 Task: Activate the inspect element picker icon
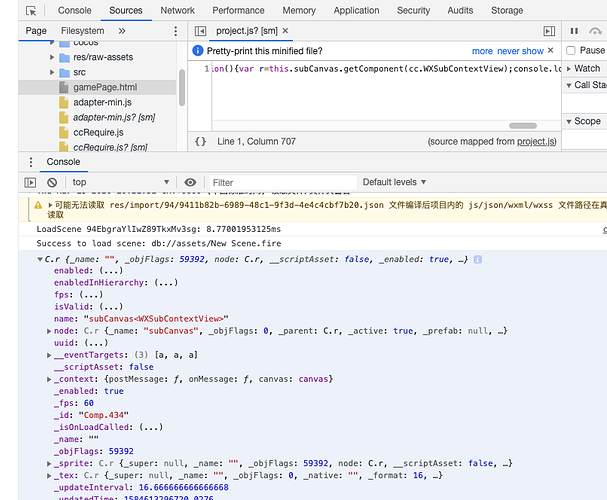tap(31, 11)
